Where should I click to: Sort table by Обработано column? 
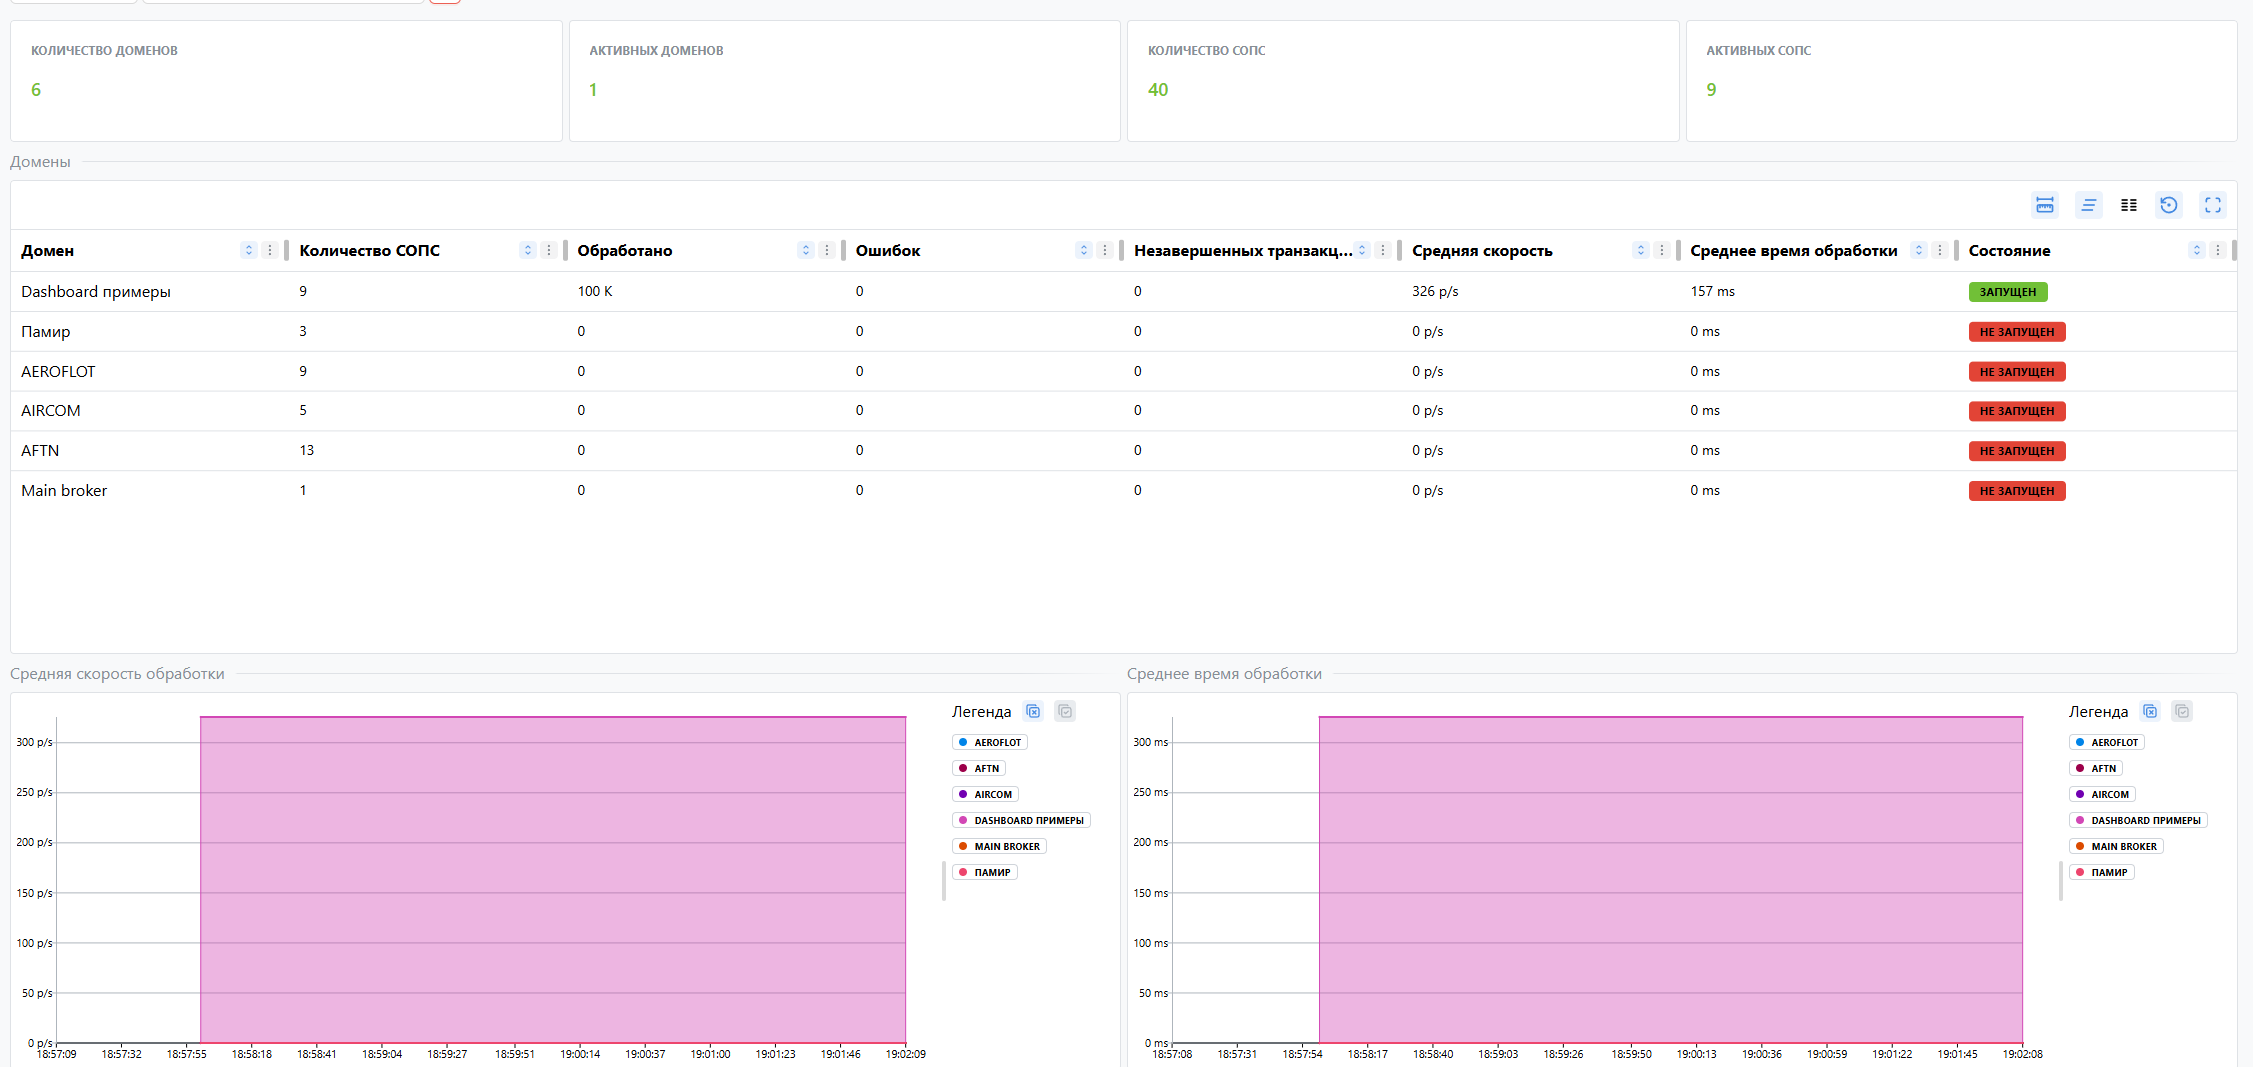coord(805,250)
